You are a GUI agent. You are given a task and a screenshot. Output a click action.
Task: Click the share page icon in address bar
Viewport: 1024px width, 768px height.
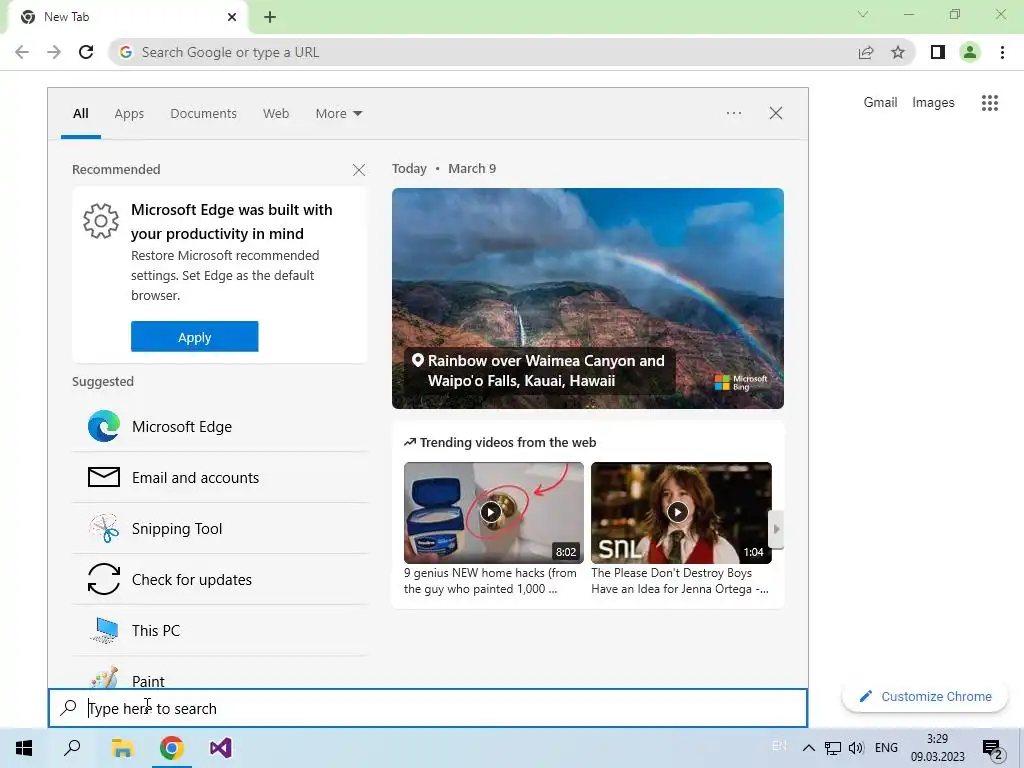(x=866, y=52)
